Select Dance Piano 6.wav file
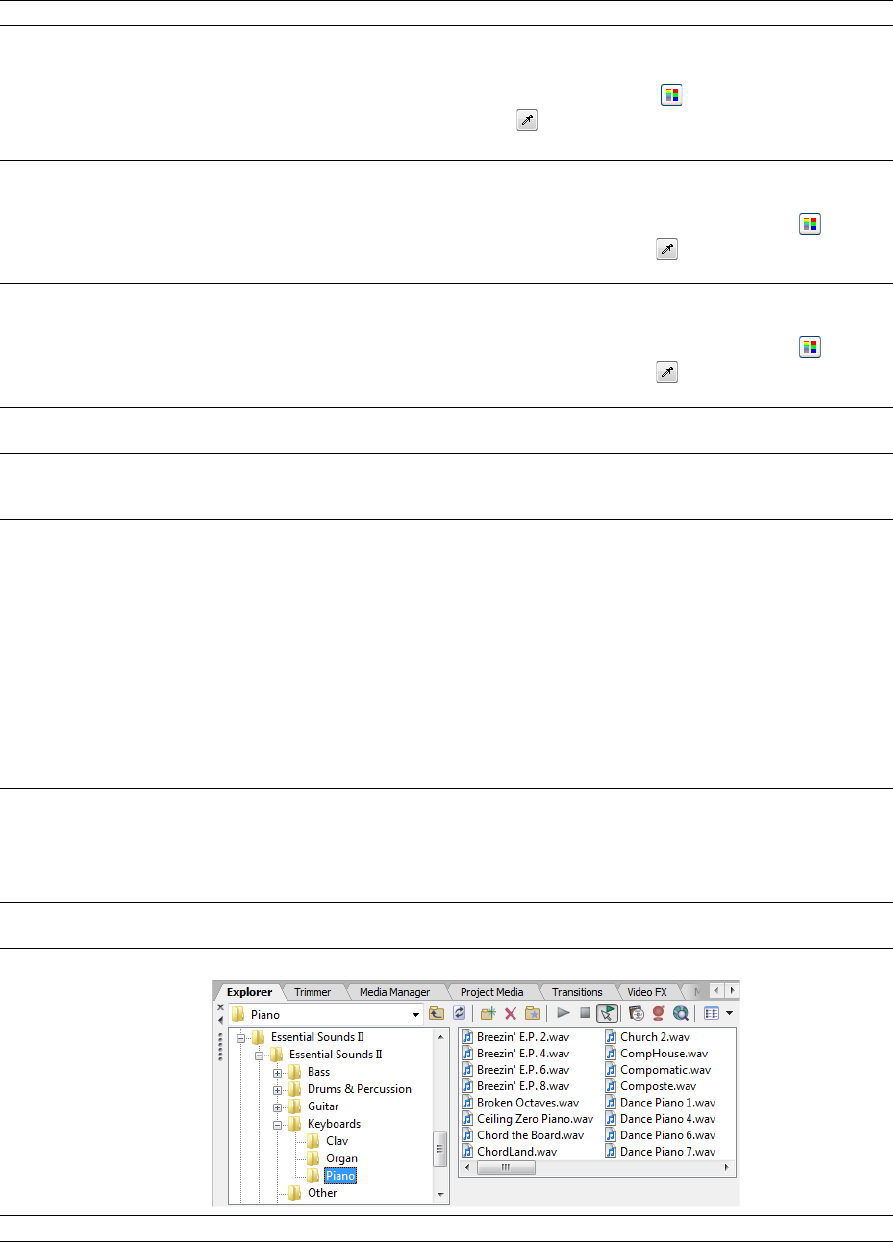This screenshot has width=893, height=1242. click(660, 1135)
